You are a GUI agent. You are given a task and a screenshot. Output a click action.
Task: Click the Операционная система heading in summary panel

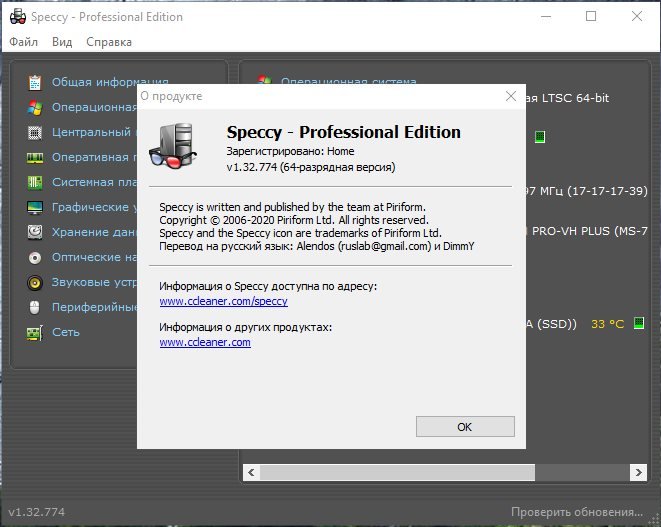click(x=349, y=81)
